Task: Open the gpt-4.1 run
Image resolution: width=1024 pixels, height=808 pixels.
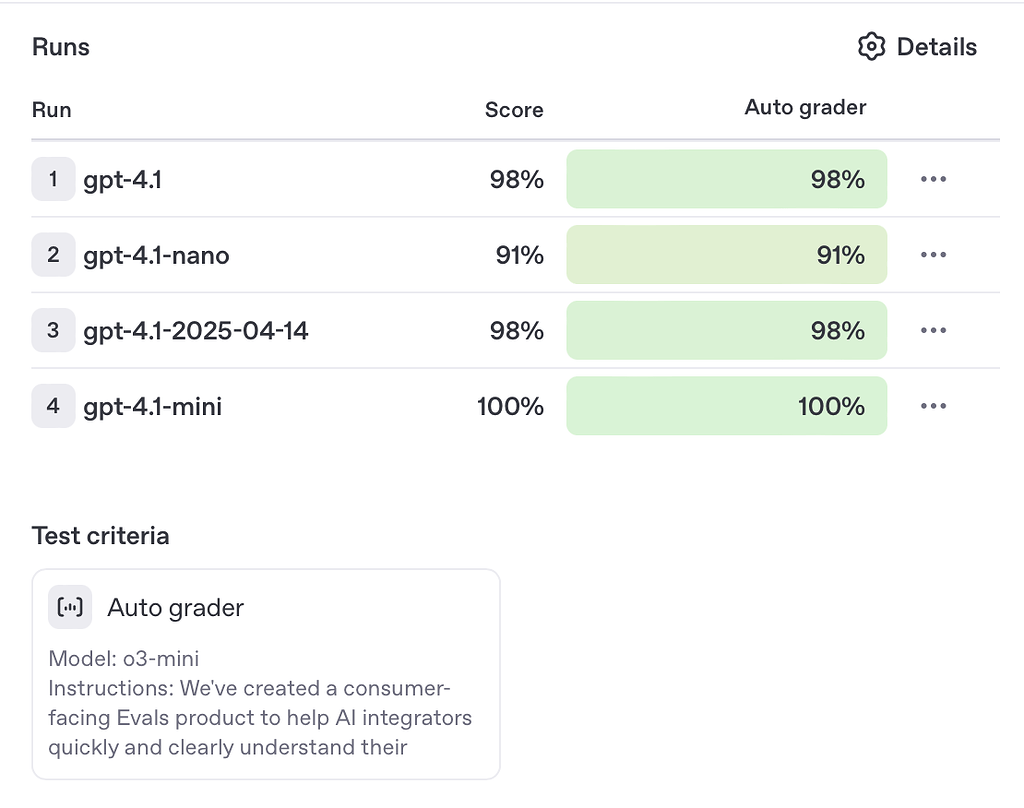Action: [122, 180]
